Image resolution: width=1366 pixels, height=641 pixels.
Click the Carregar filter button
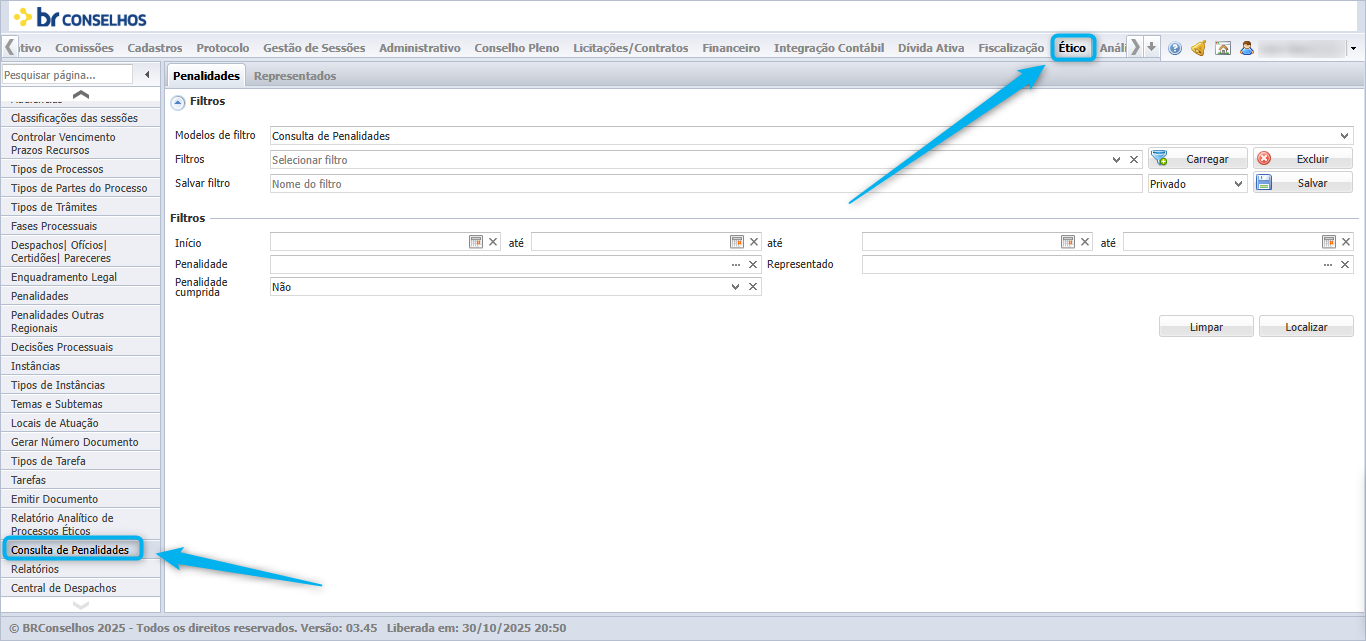pyautogui.click(x=1197, y=159)
